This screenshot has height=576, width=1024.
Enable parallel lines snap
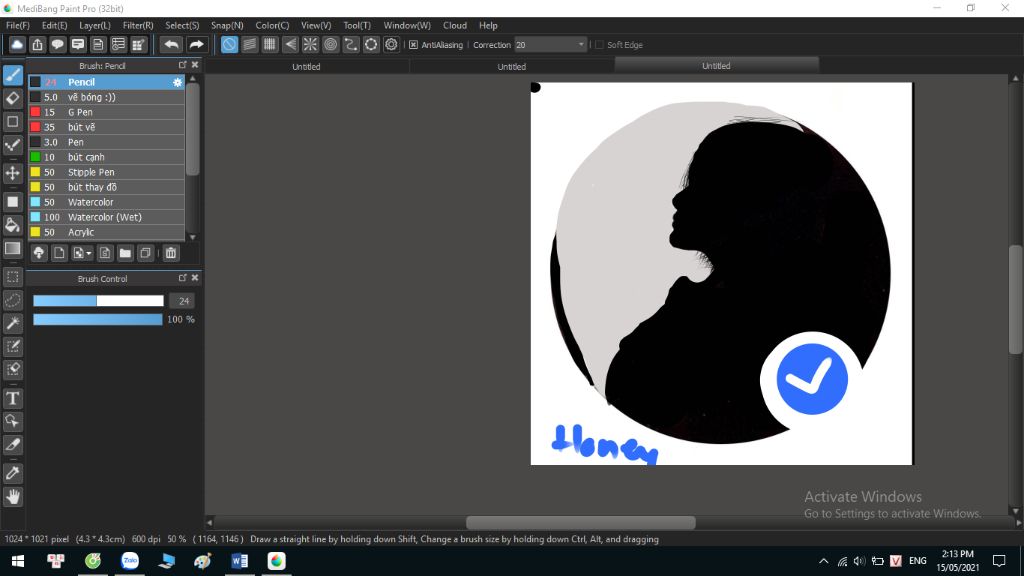click(x=249, y=44)
